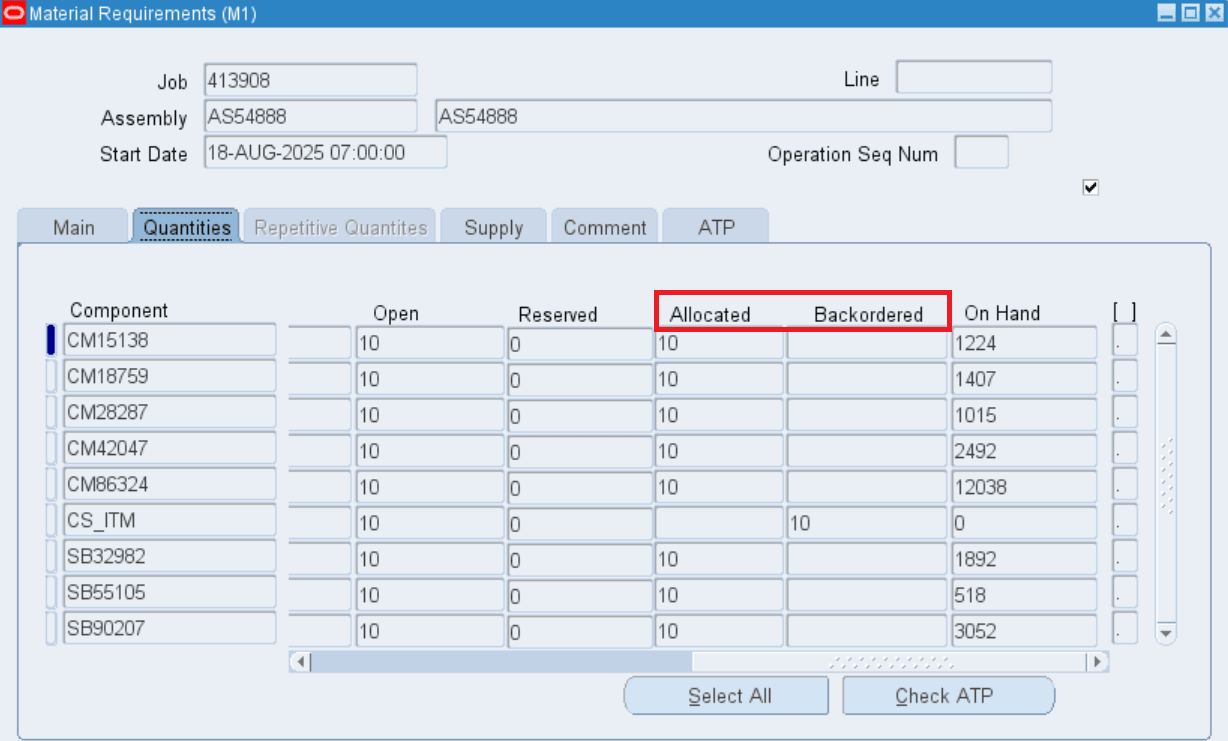Screen dimensions: 1228x741
Task: Click the vertical scrollbar's down arrow
Action: click(1166, 633)
